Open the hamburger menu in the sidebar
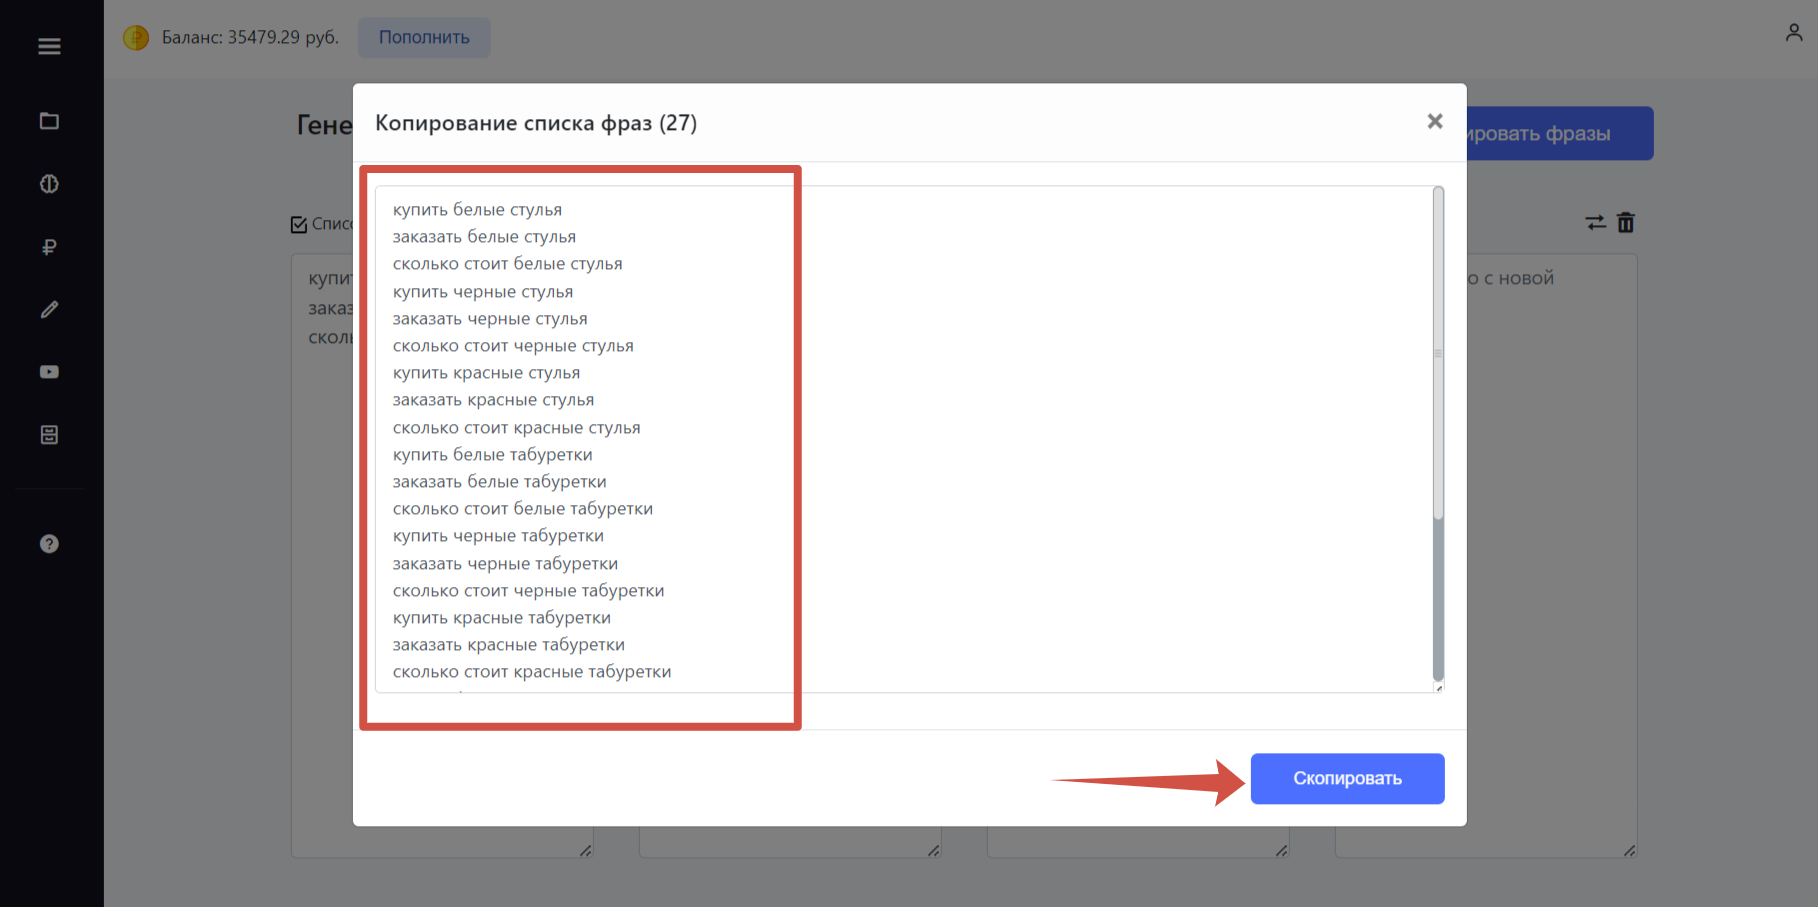1818x907 pixels. pyautogui.click(x=49, y=46)
